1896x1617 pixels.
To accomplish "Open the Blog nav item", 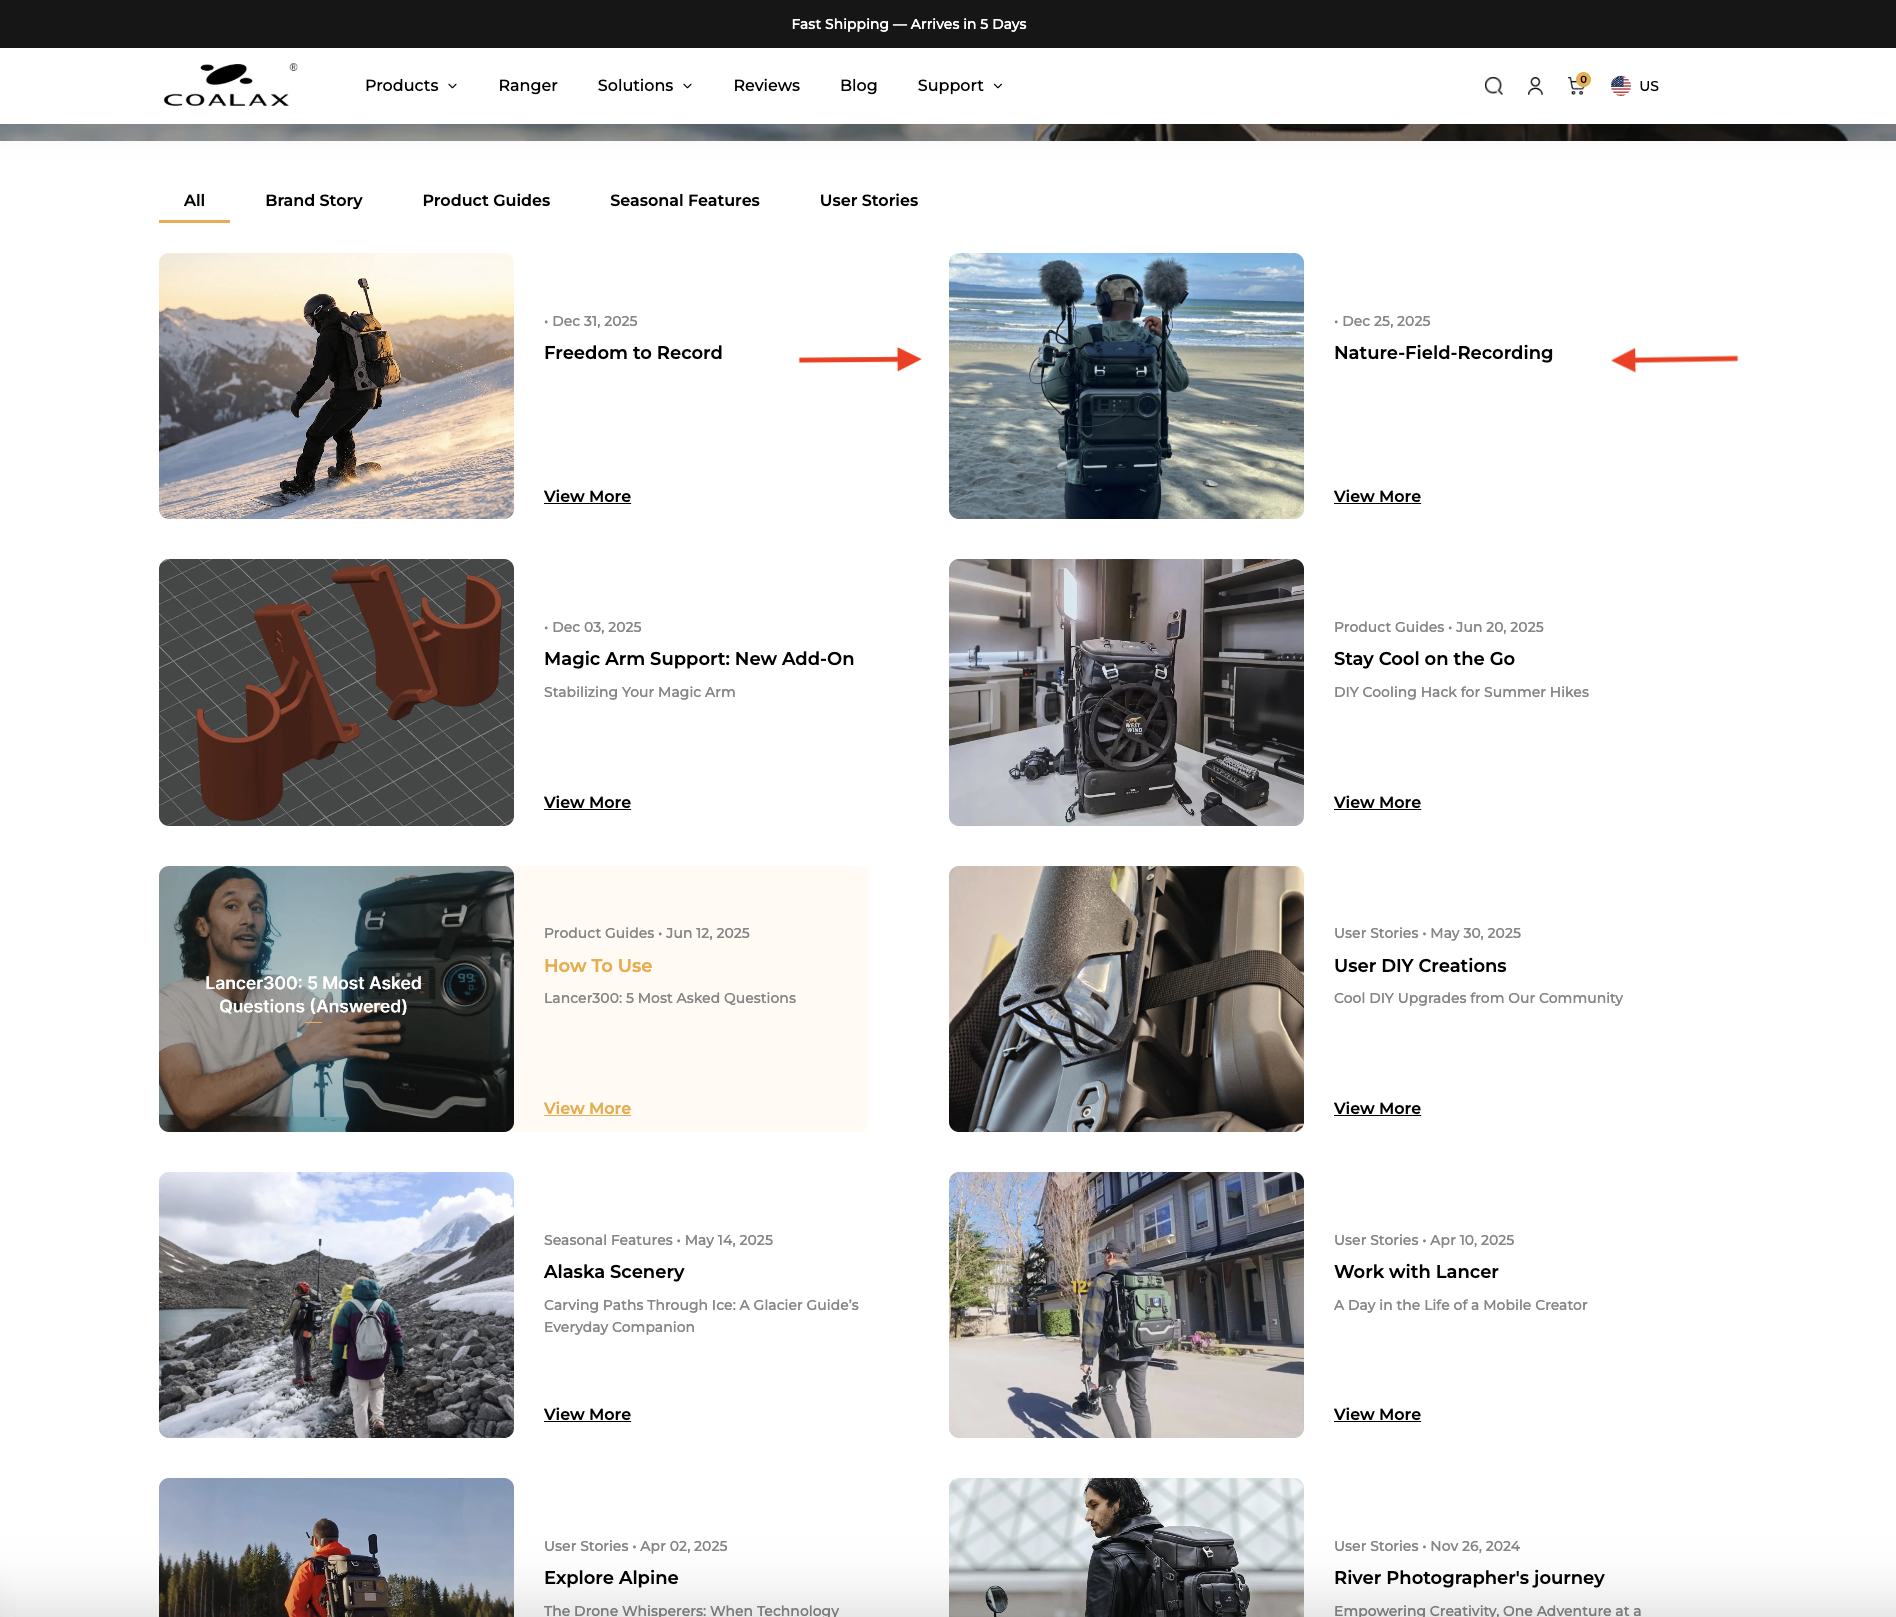I will click(859, 86).
